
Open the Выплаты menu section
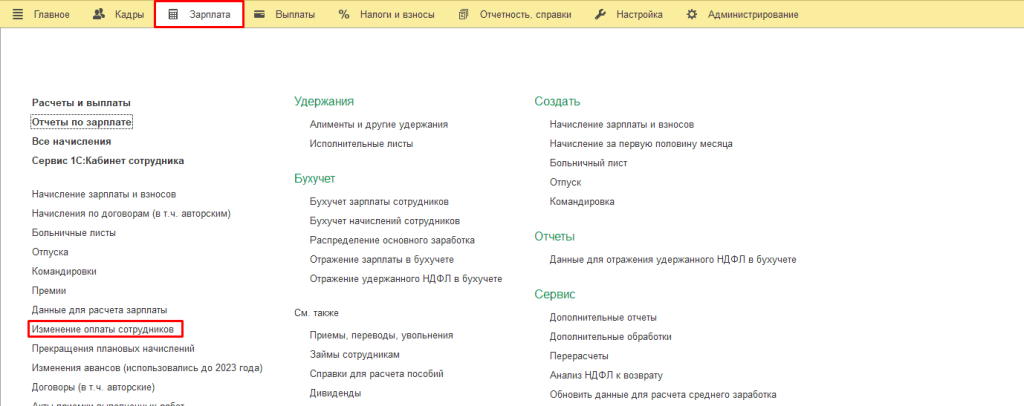(x=295, y=15)
